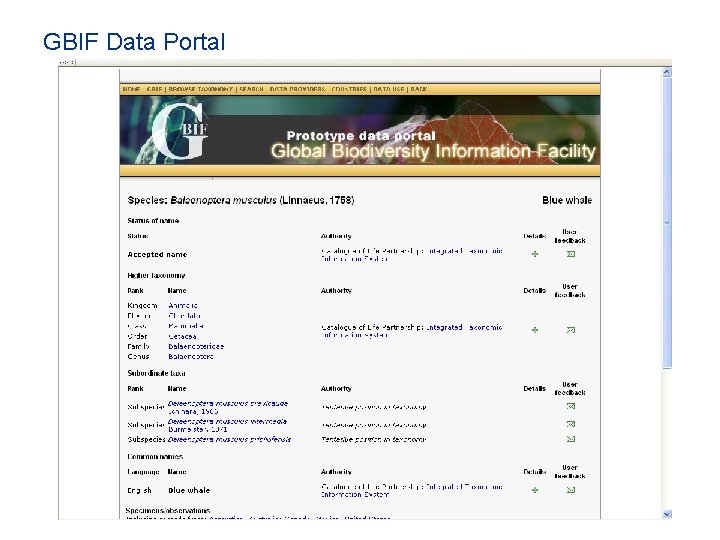Click the 'Common names' section label
720x540 pixels.
pos(155,456)
